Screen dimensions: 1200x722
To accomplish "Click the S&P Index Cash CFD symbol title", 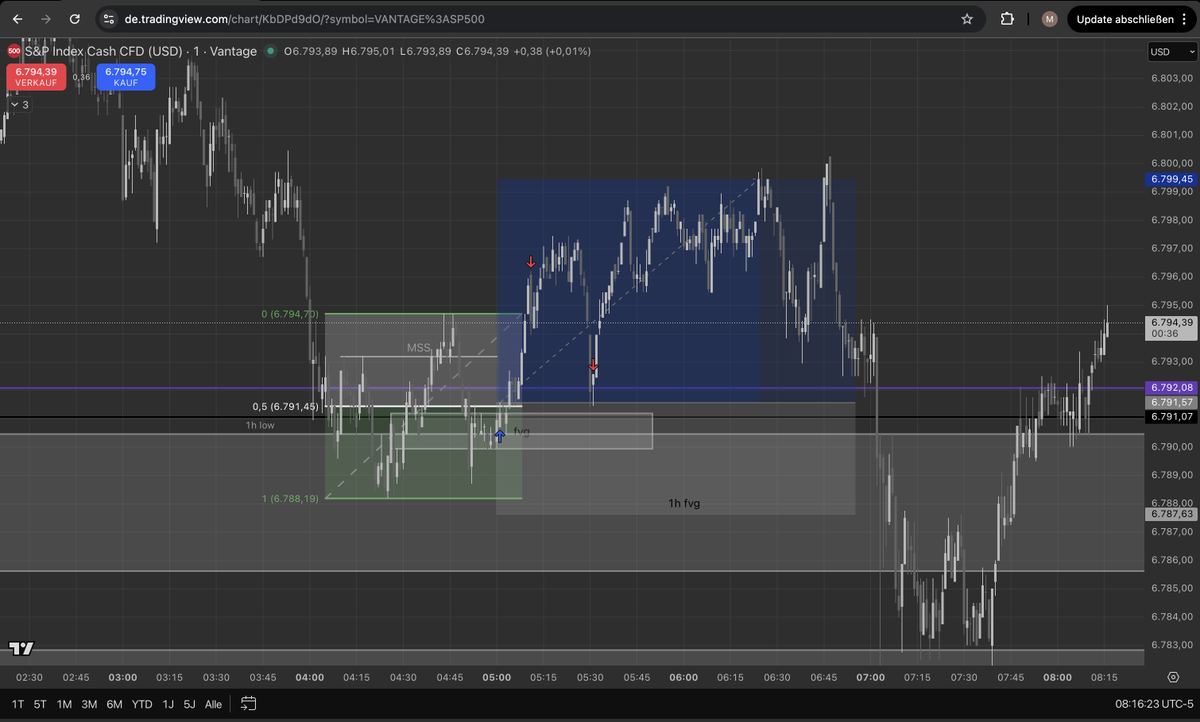I will click(141, 51).
